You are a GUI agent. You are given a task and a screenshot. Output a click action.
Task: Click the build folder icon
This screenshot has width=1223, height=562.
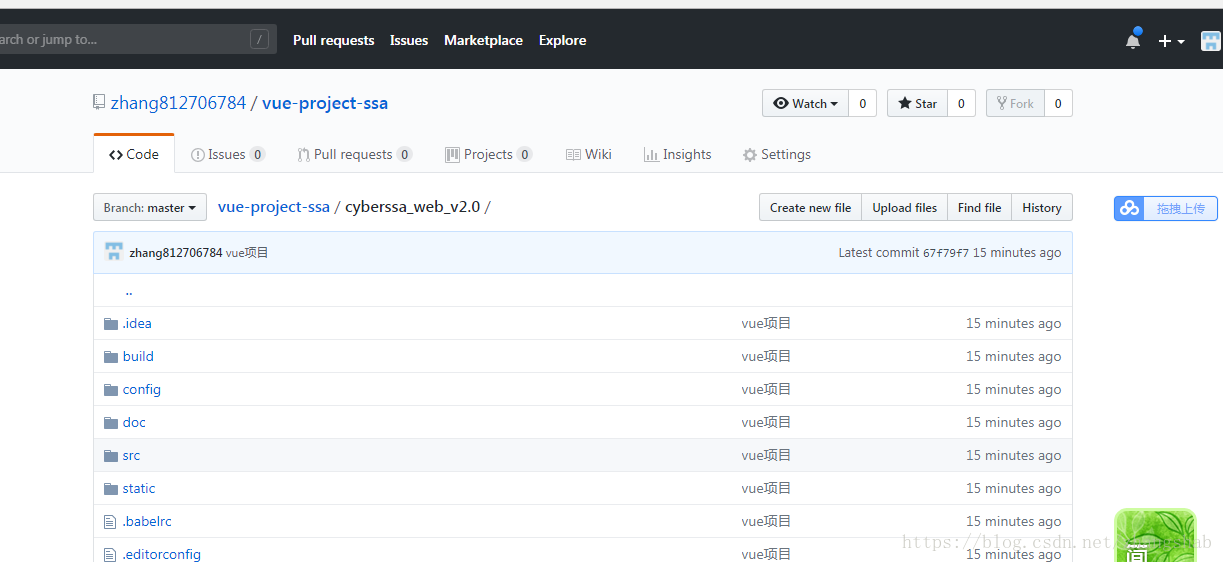[x=111, y=356]
